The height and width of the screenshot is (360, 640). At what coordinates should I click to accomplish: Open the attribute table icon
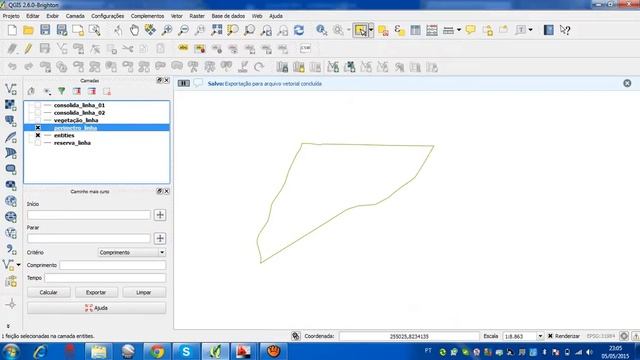[416, 30]
